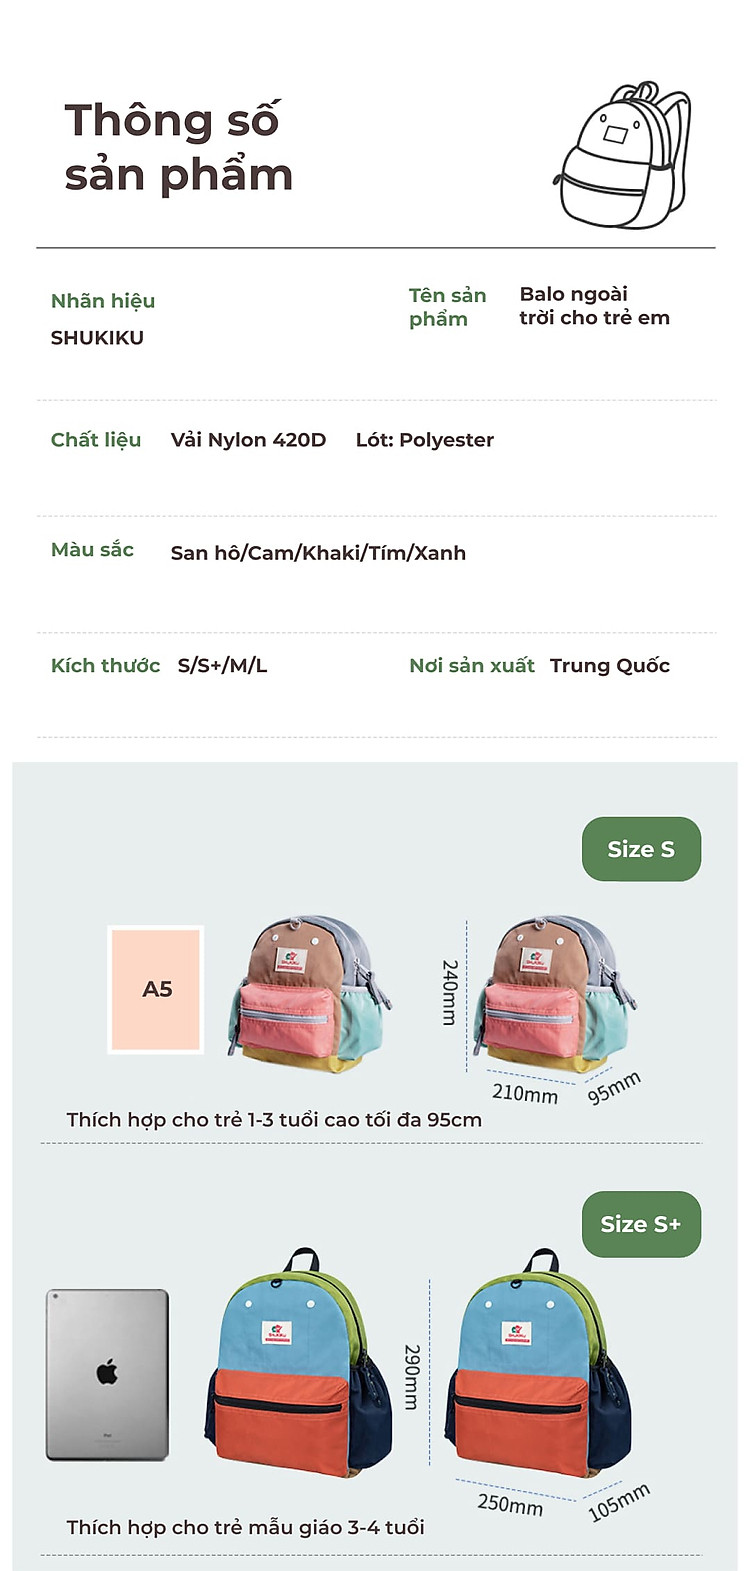Click the "San hô/Cam/Khaki/Tím/Xanh" color list

[318, 553]
